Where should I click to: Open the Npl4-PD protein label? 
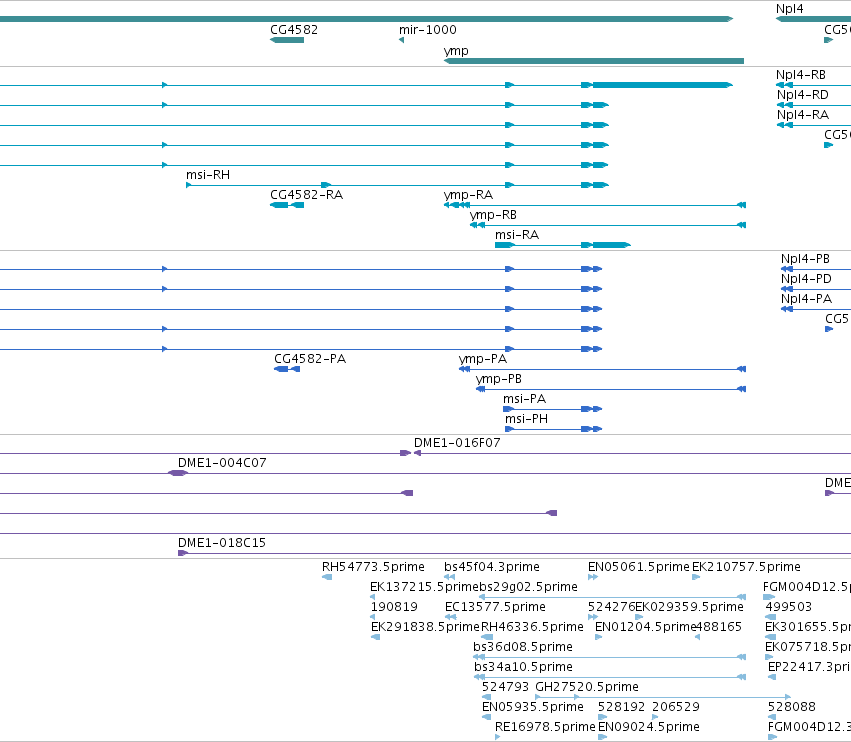806,279
